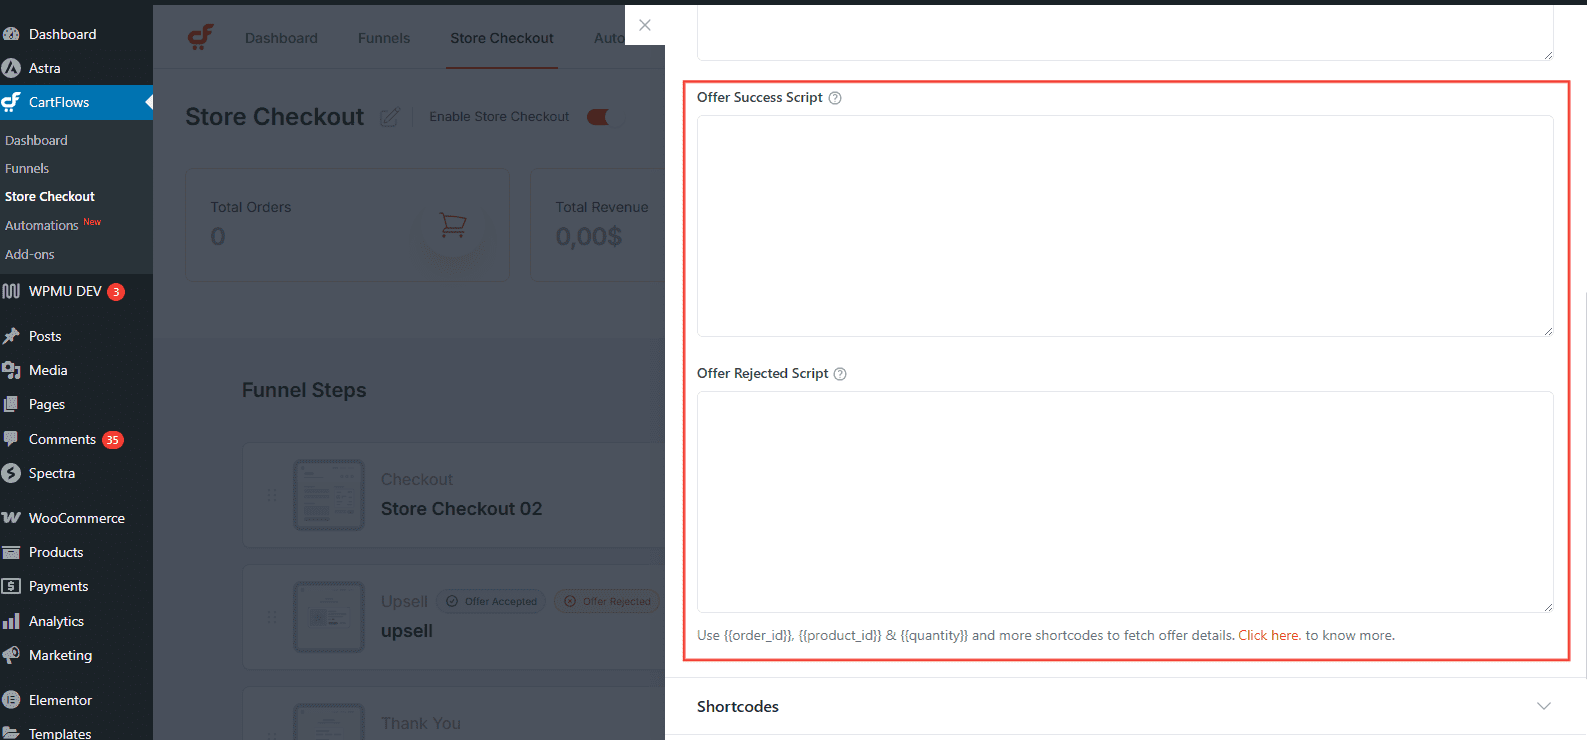The height and width of the screenshot is (740, 1587).
Task: Click the help icon beside Offer Success Script
Action: point(835,98)
